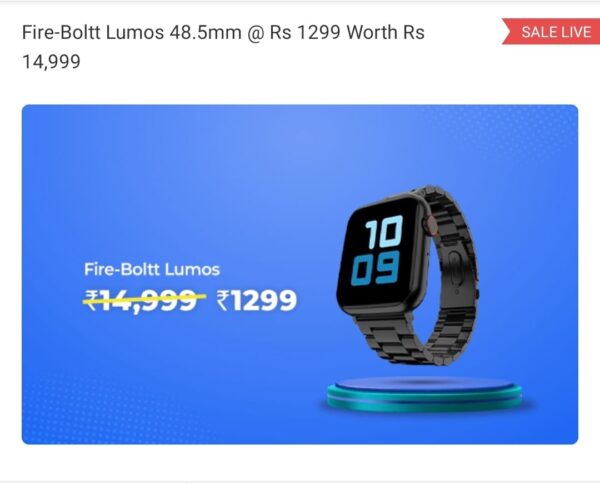Tap the blue '09' minute digits on watch
This screenshot has height=484, width=600.
pos(375,268)
